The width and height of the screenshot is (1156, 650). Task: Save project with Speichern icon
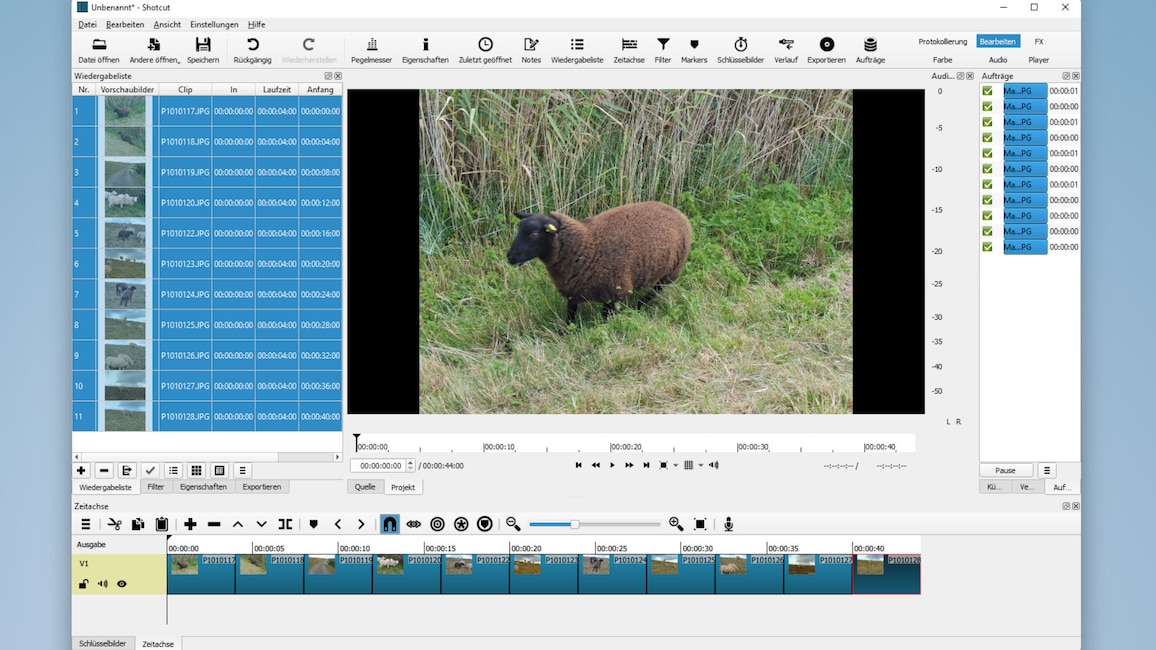(203, 50)
